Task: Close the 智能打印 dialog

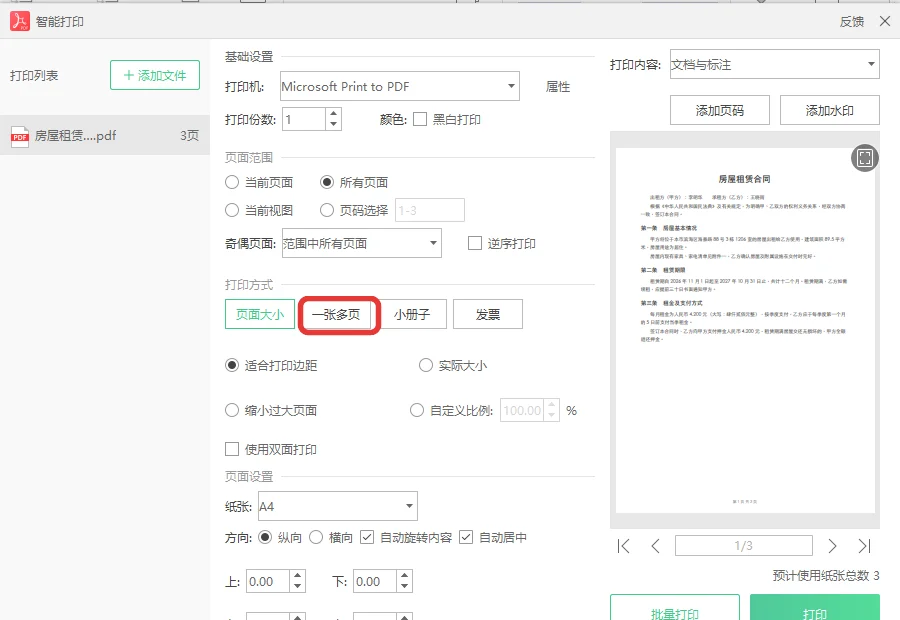Action: tap(885, 21)
